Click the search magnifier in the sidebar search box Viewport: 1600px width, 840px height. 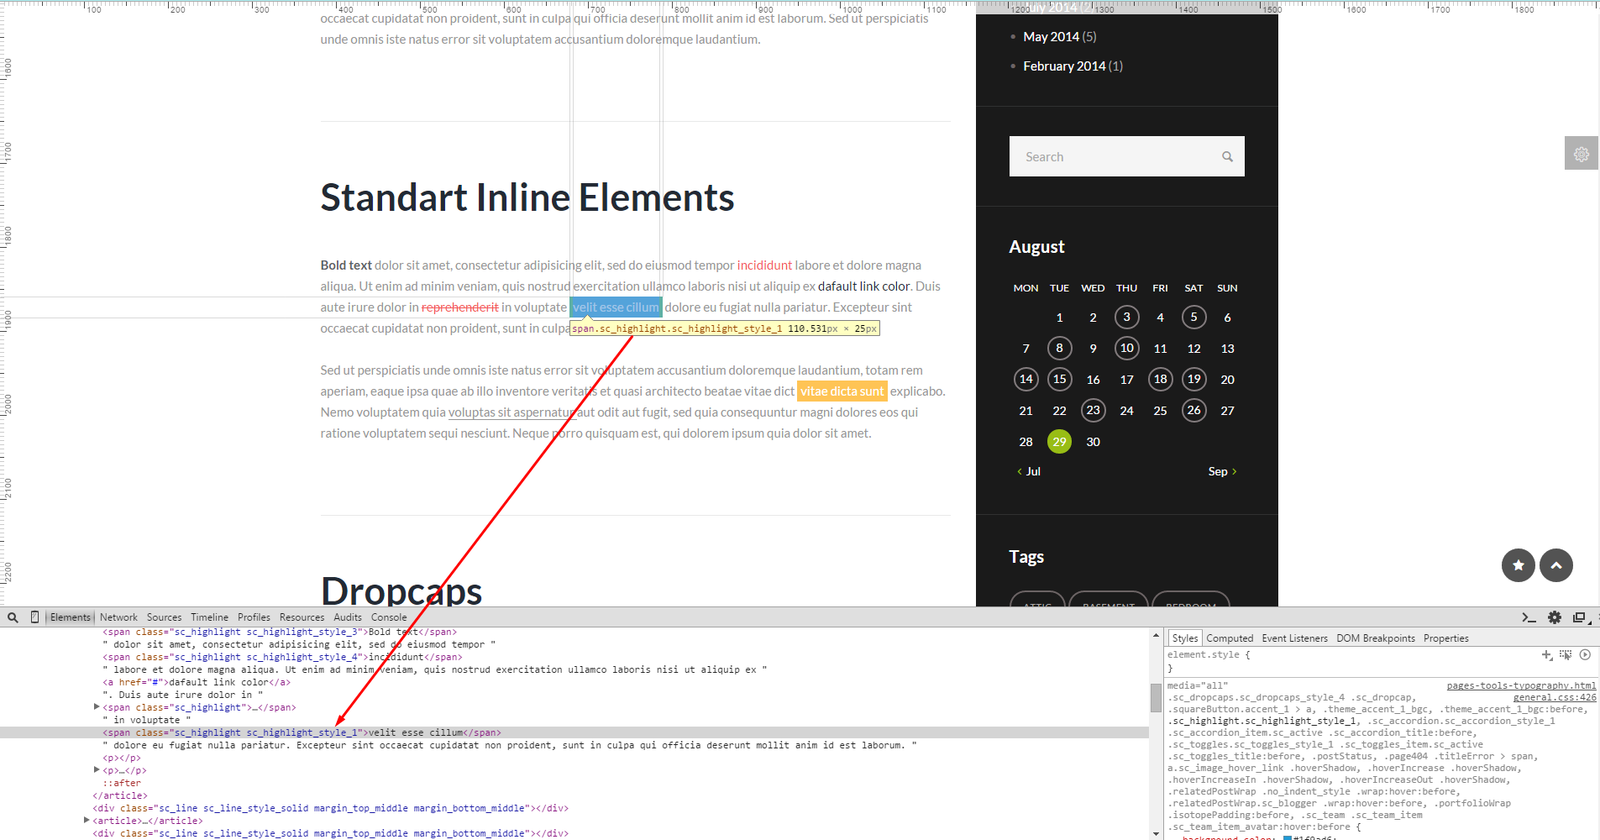pyautogui.click(x=1227, y=157)
